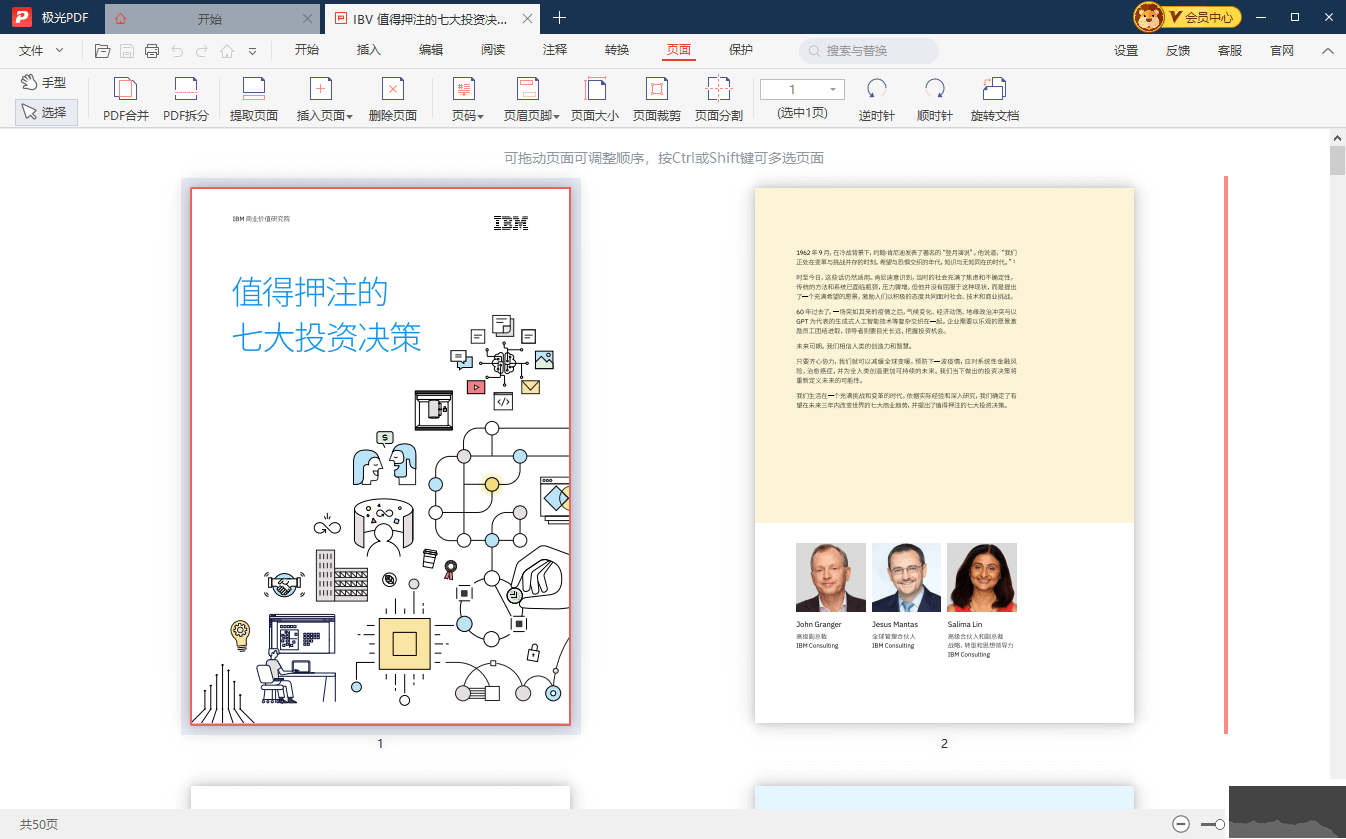Viewport: 1346px width, 839px height.
Task: Click the PDF合并 merge tool
Action: [x=126, y=100]
